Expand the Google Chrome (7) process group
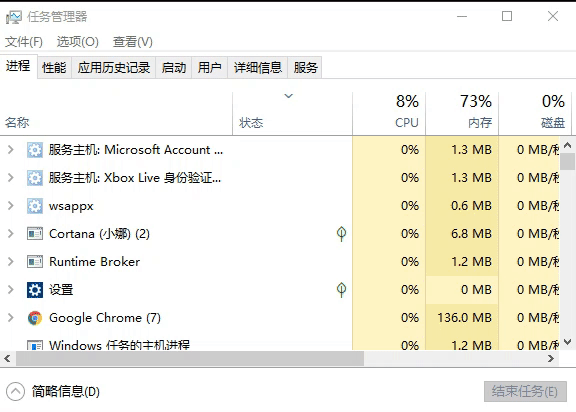The image size is (576, 412). pyautogui.click(x=11, y=318)
